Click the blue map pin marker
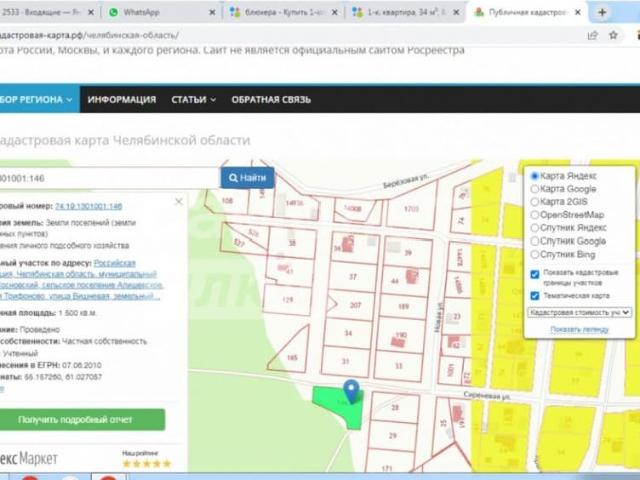640x480 pixels. (350, 389)
